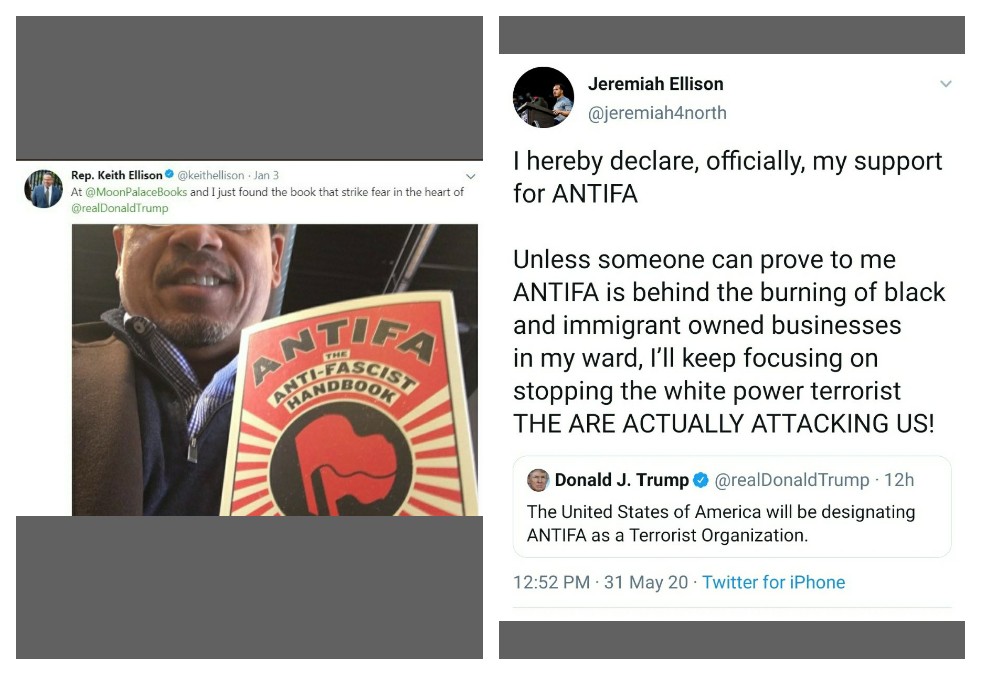Open the @MoonPalaceBooks mention

click(136, 192)
